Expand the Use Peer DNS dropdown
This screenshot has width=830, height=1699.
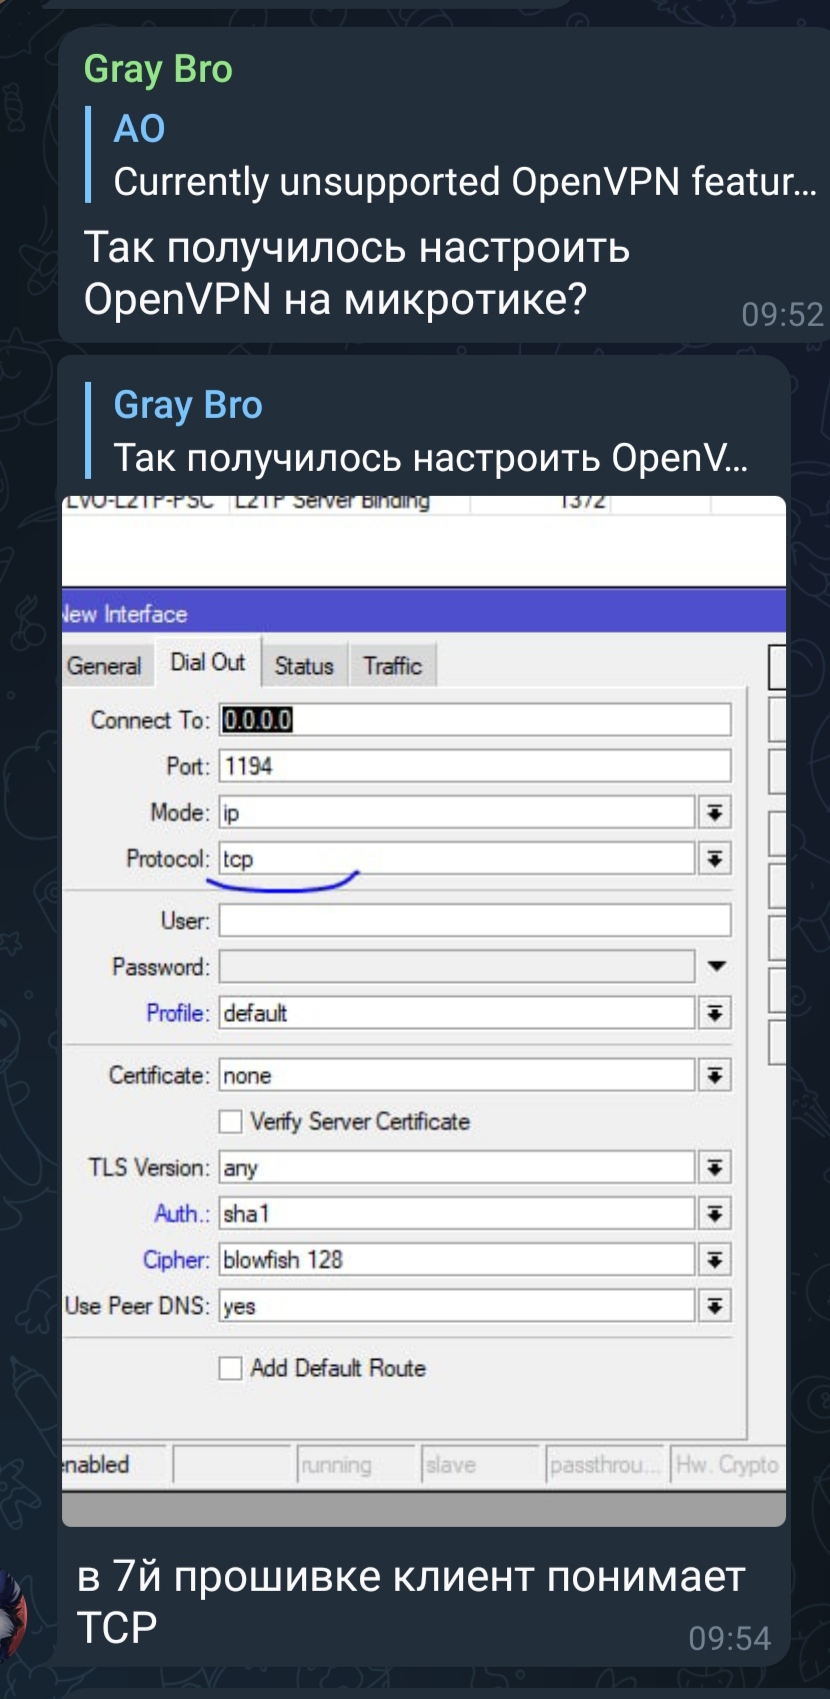(714, 1306)
